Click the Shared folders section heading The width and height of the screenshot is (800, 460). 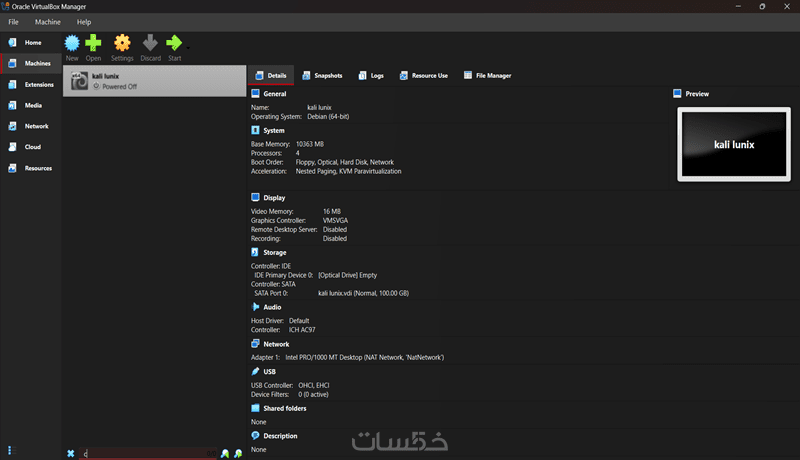click(285, 408)
